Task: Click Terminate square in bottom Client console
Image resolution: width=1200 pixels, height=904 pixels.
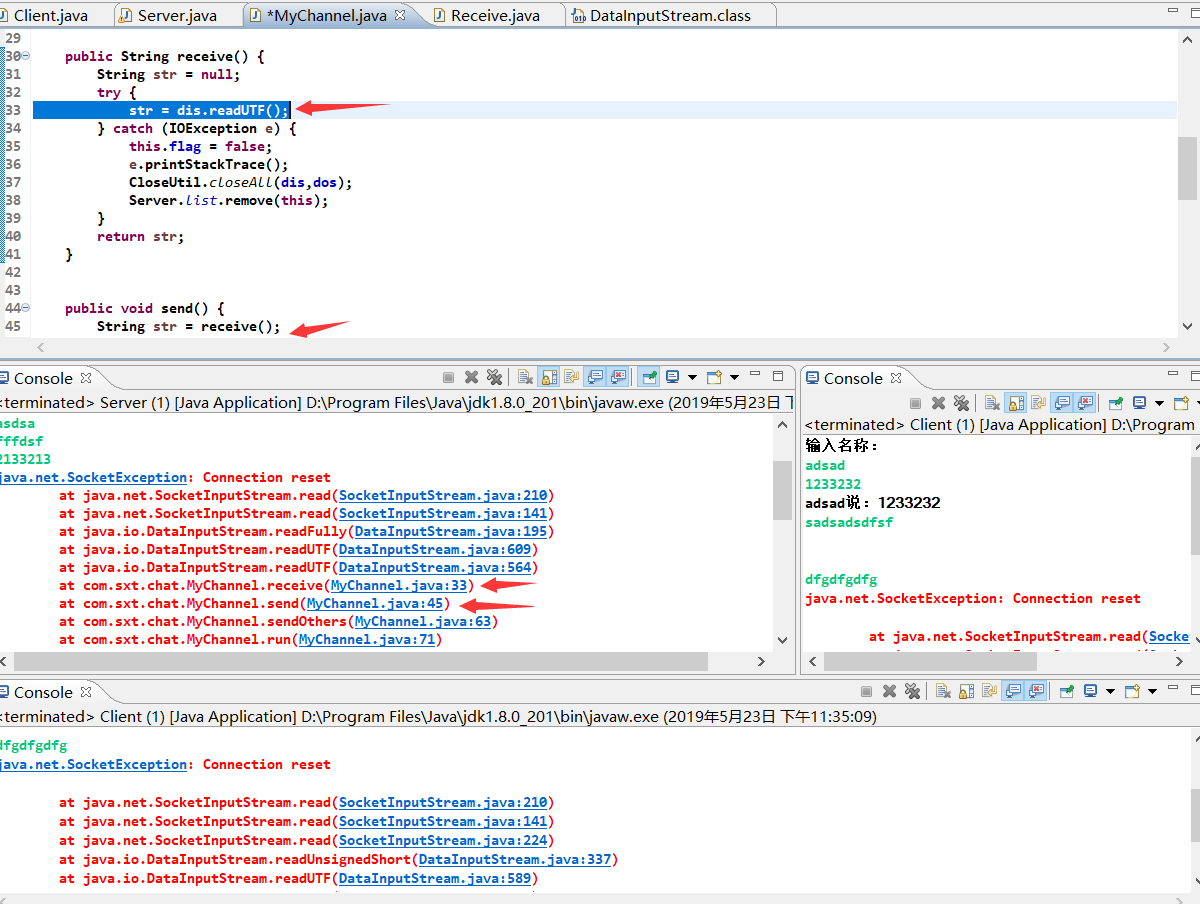Action: pyautogui.click(x=866, y=691)
